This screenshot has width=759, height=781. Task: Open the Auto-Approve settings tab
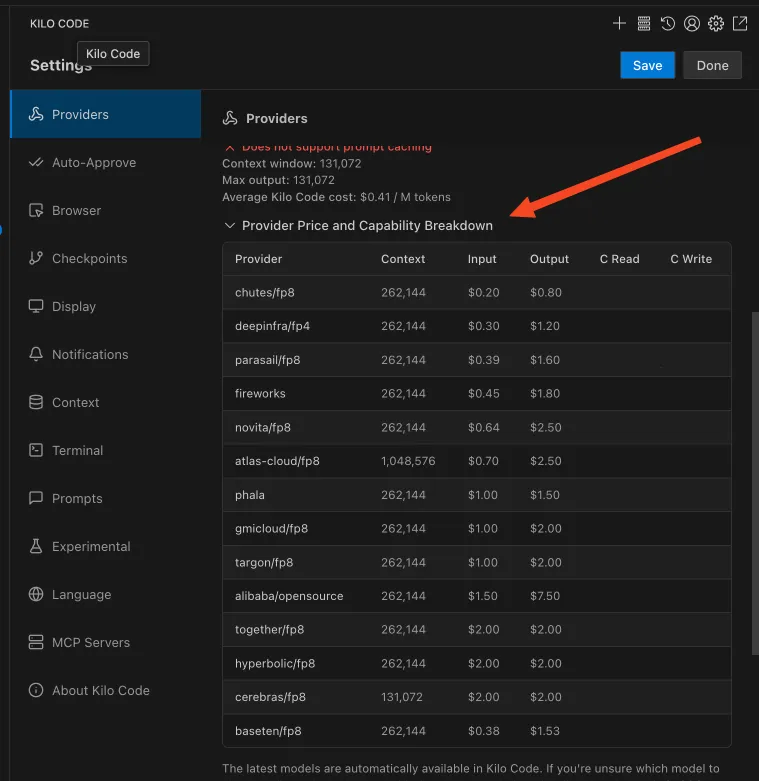[93, 162]
